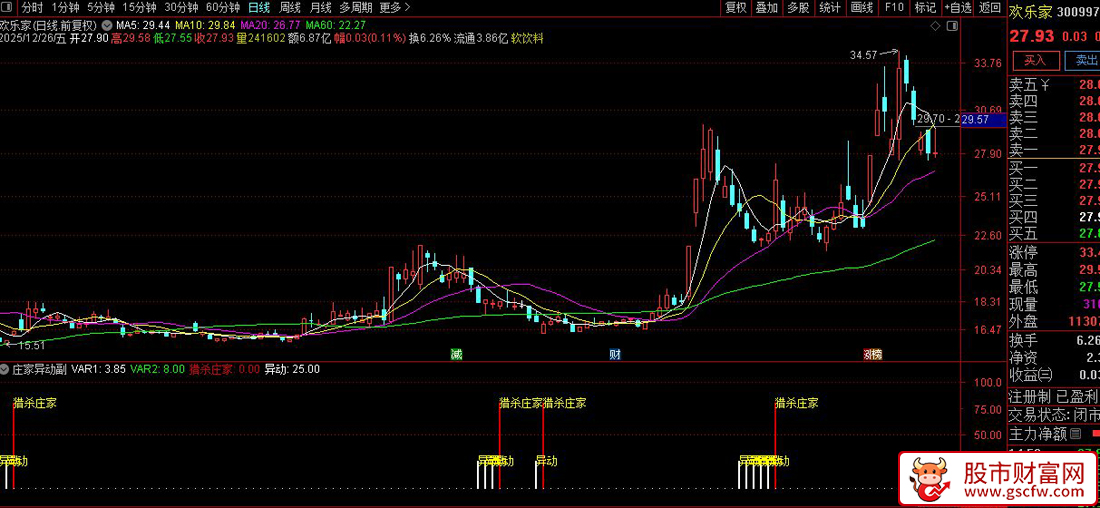
Task: Click the leftmost 猎杀庄家 signal label
Action: [35, 403]
